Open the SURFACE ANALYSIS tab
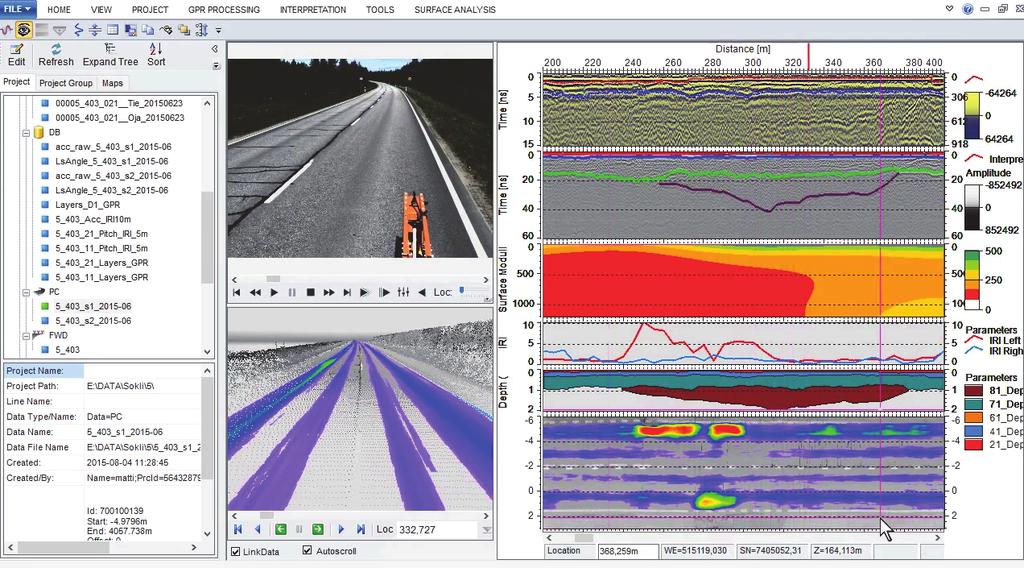 [455, 10]
